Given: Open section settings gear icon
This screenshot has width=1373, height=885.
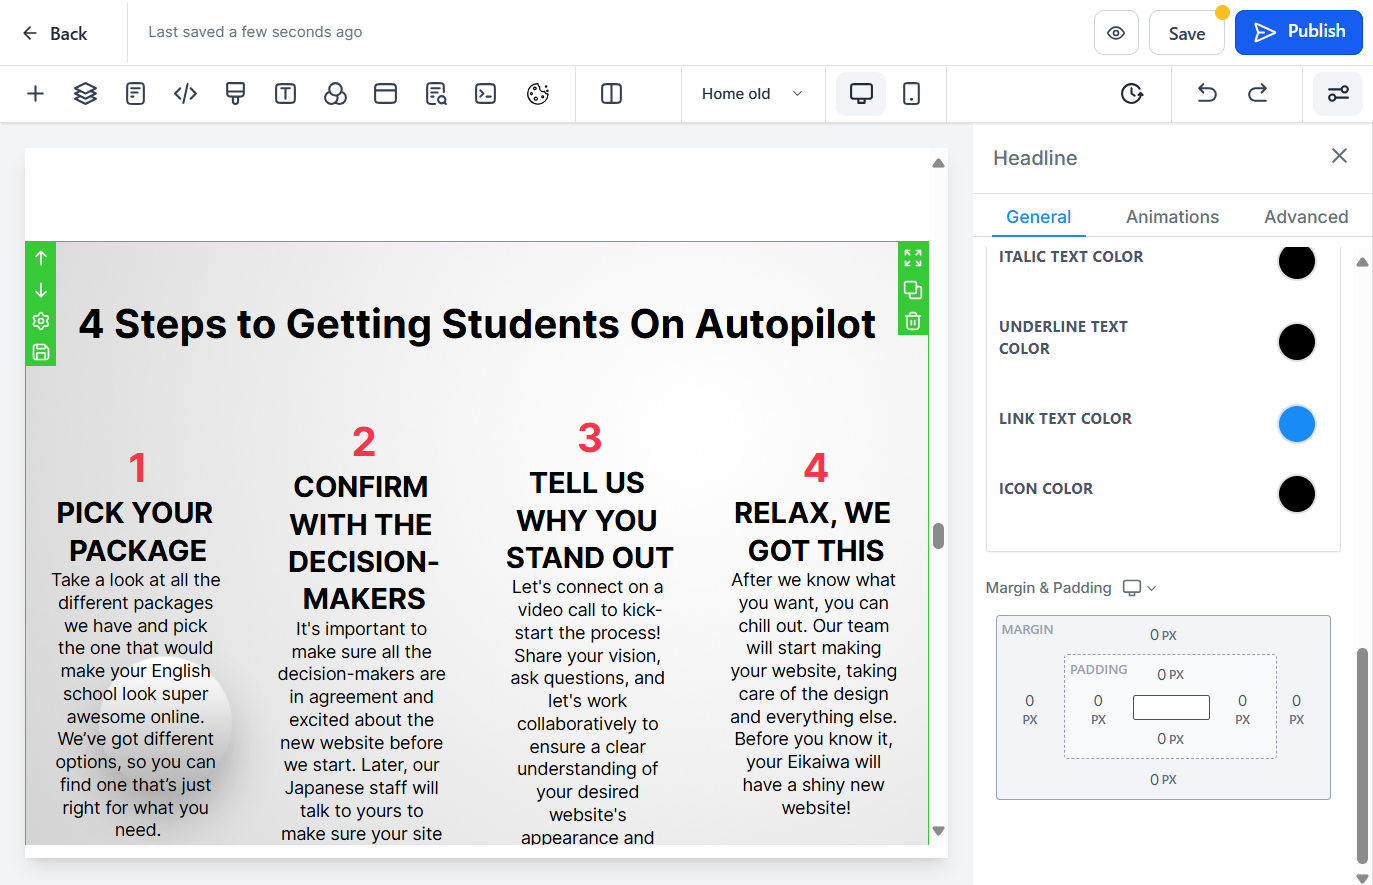Looking at the screenshot, I should point(41,321).
